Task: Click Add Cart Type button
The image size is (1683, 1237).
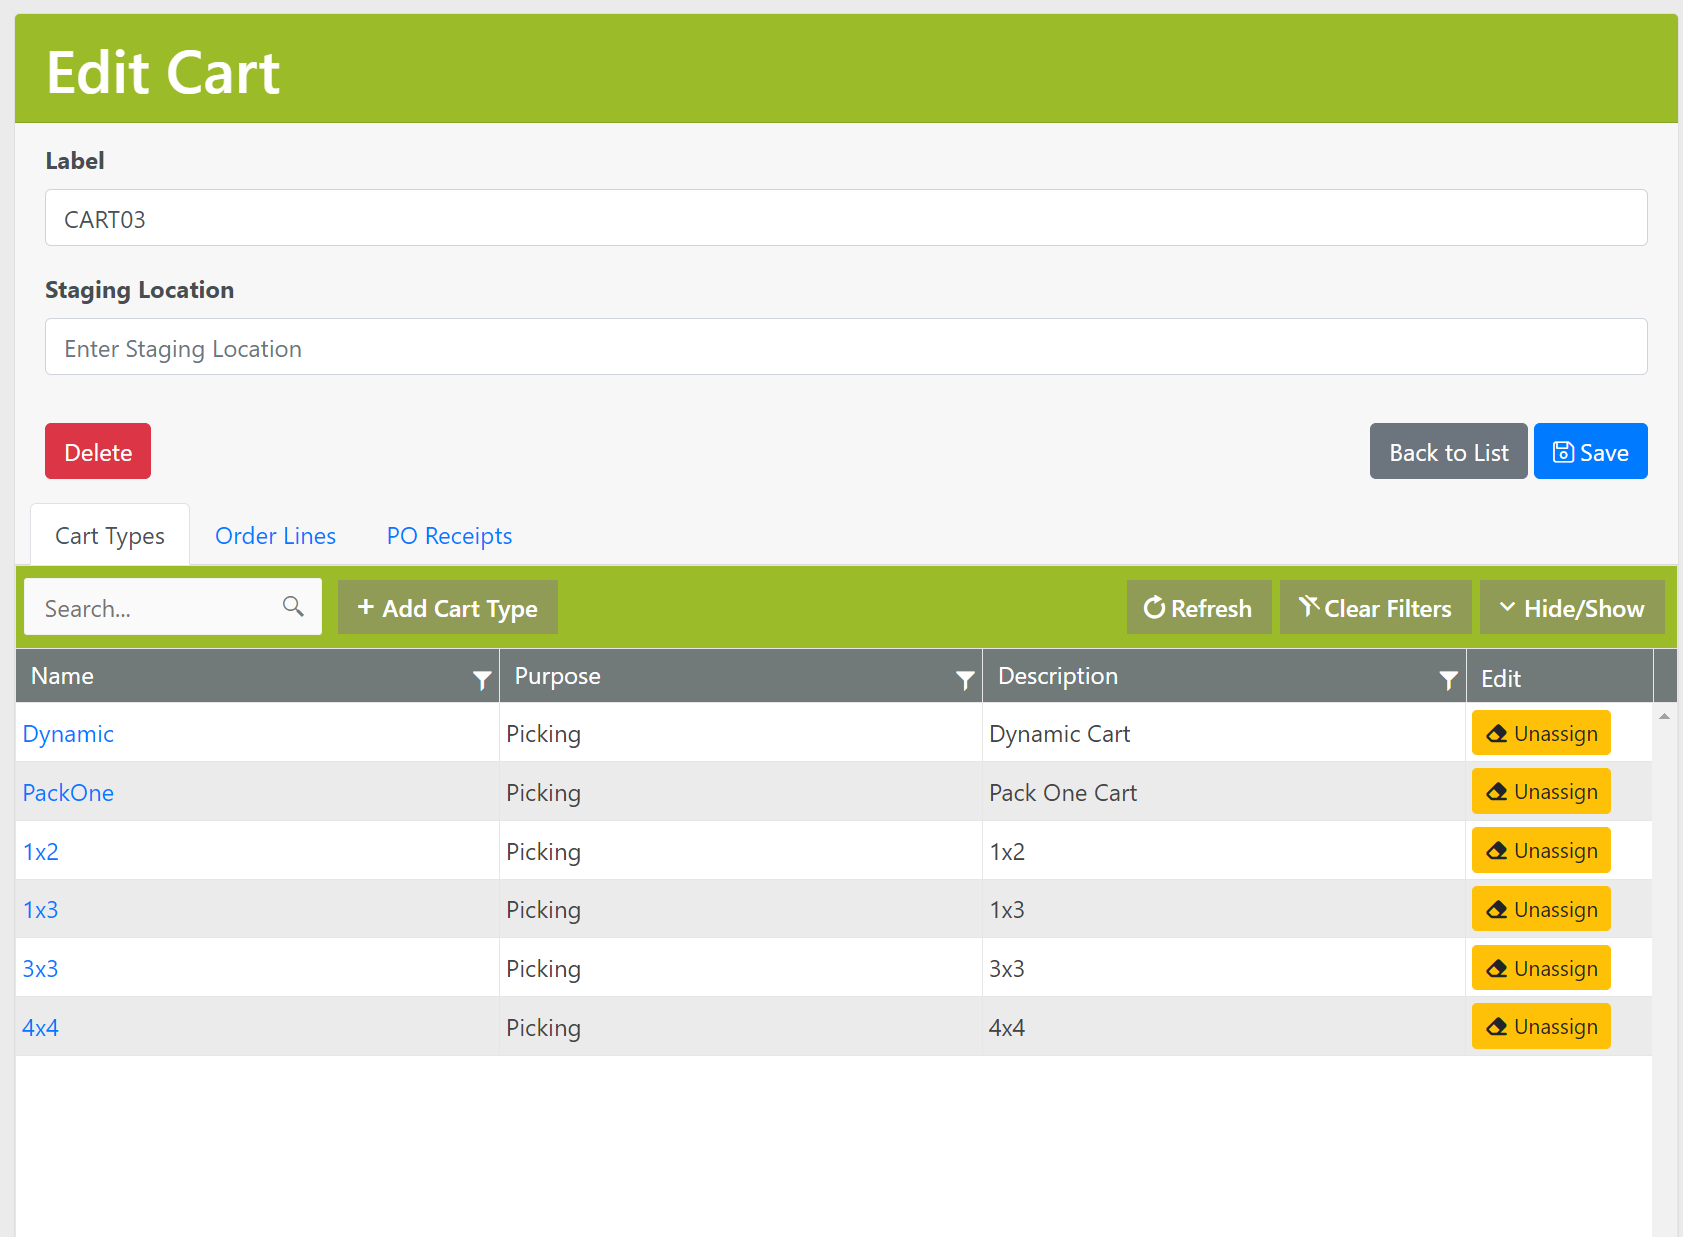Action: 448,607
